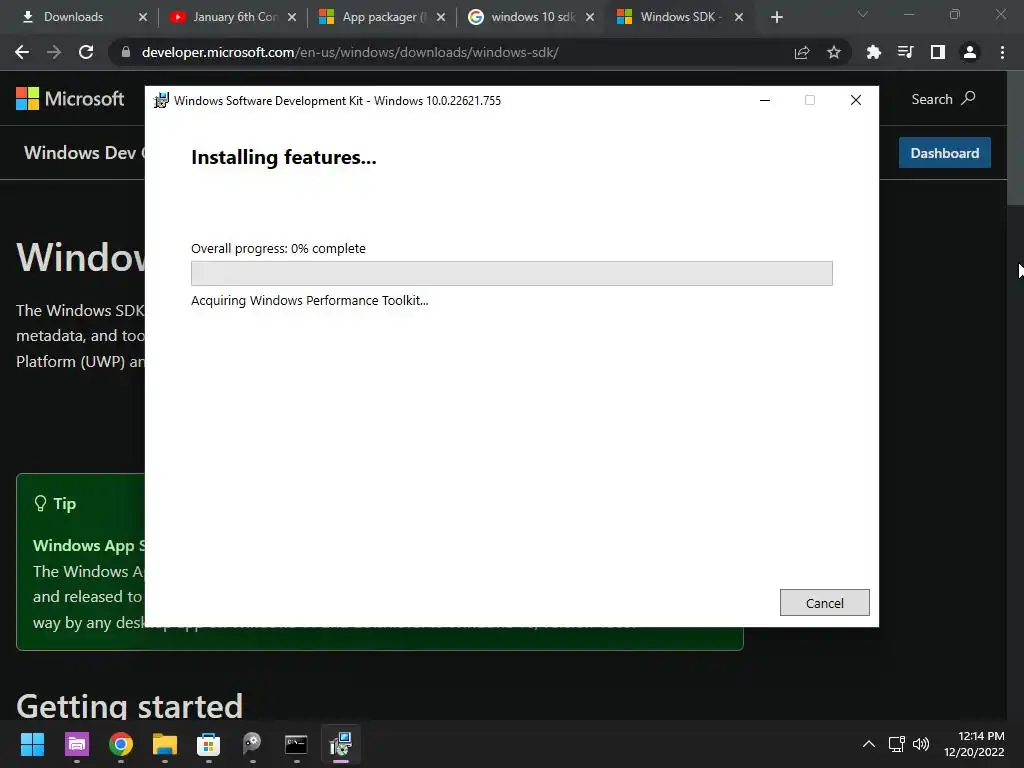Image resolution: width=1024 pixels, height=768 pixels.
Task: Switch to the App packager tab
Action: coord(384,17)
